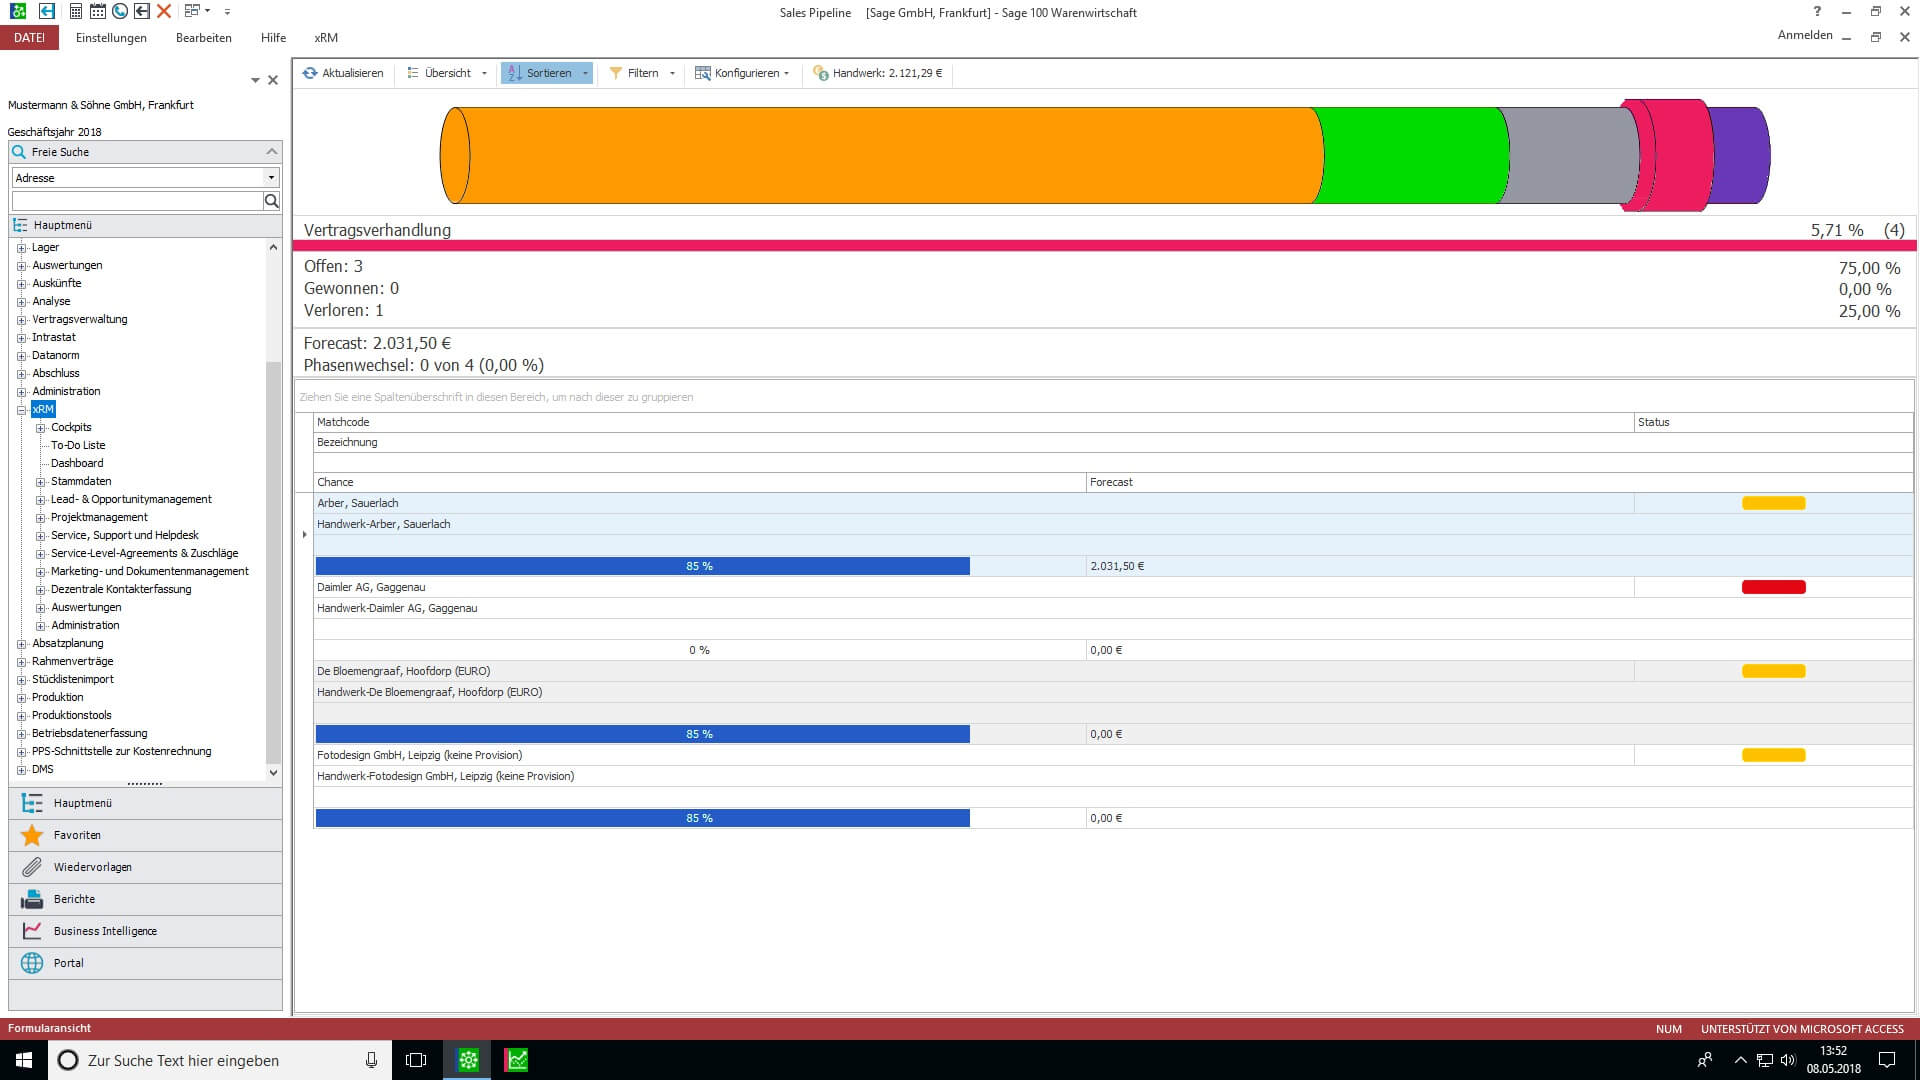1920x1080 pixels.
Task: Open the Hilfe menu
Action: pyautogui.click(x=273, y=37)
